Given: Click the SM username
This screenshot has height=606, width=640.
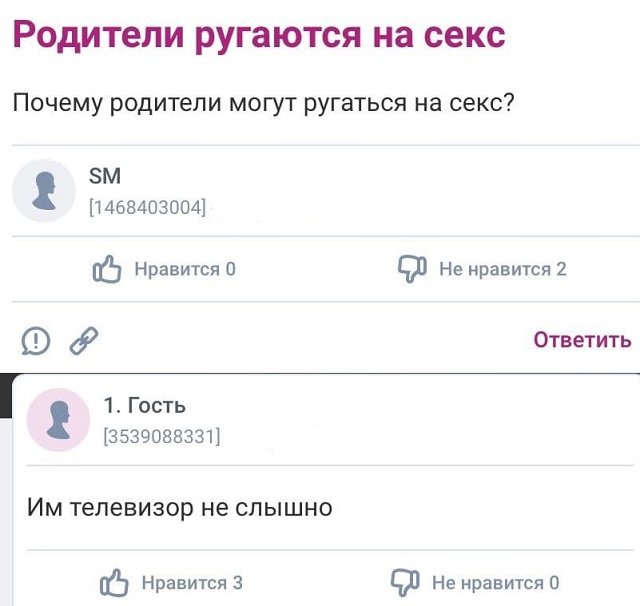Looking at the screenshot, I should (105, 177).
